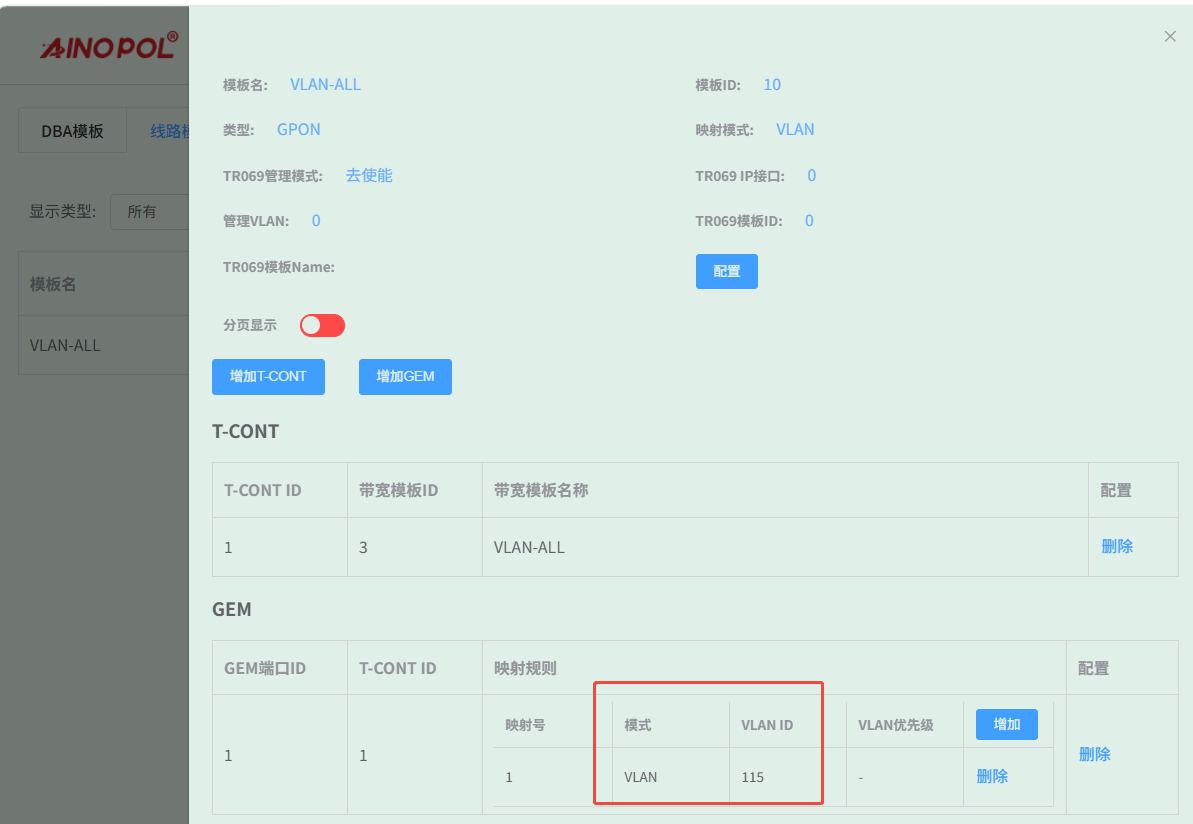Screen dimensions: 1193x824
Task: Click 增加 in the mapping rule table
Action: pos(1007,724)
